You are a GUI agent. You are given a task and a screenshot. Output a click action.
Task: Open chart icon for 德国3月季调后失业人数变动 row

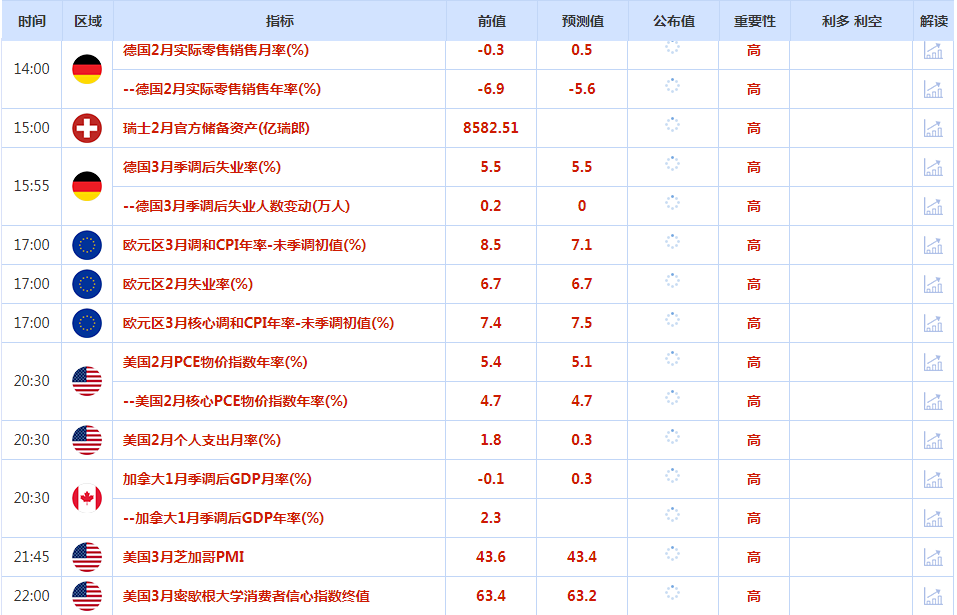point(933,206)
